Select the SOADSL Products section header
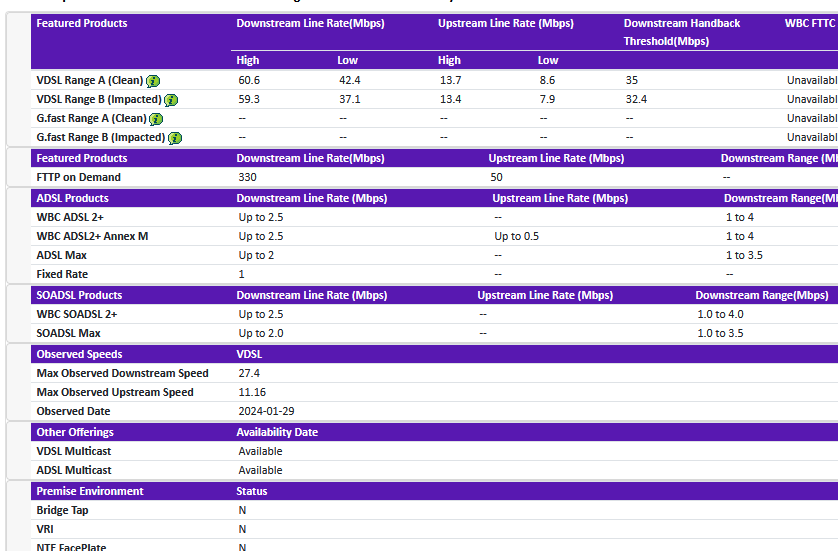838x551 pixels. (79, 295)
